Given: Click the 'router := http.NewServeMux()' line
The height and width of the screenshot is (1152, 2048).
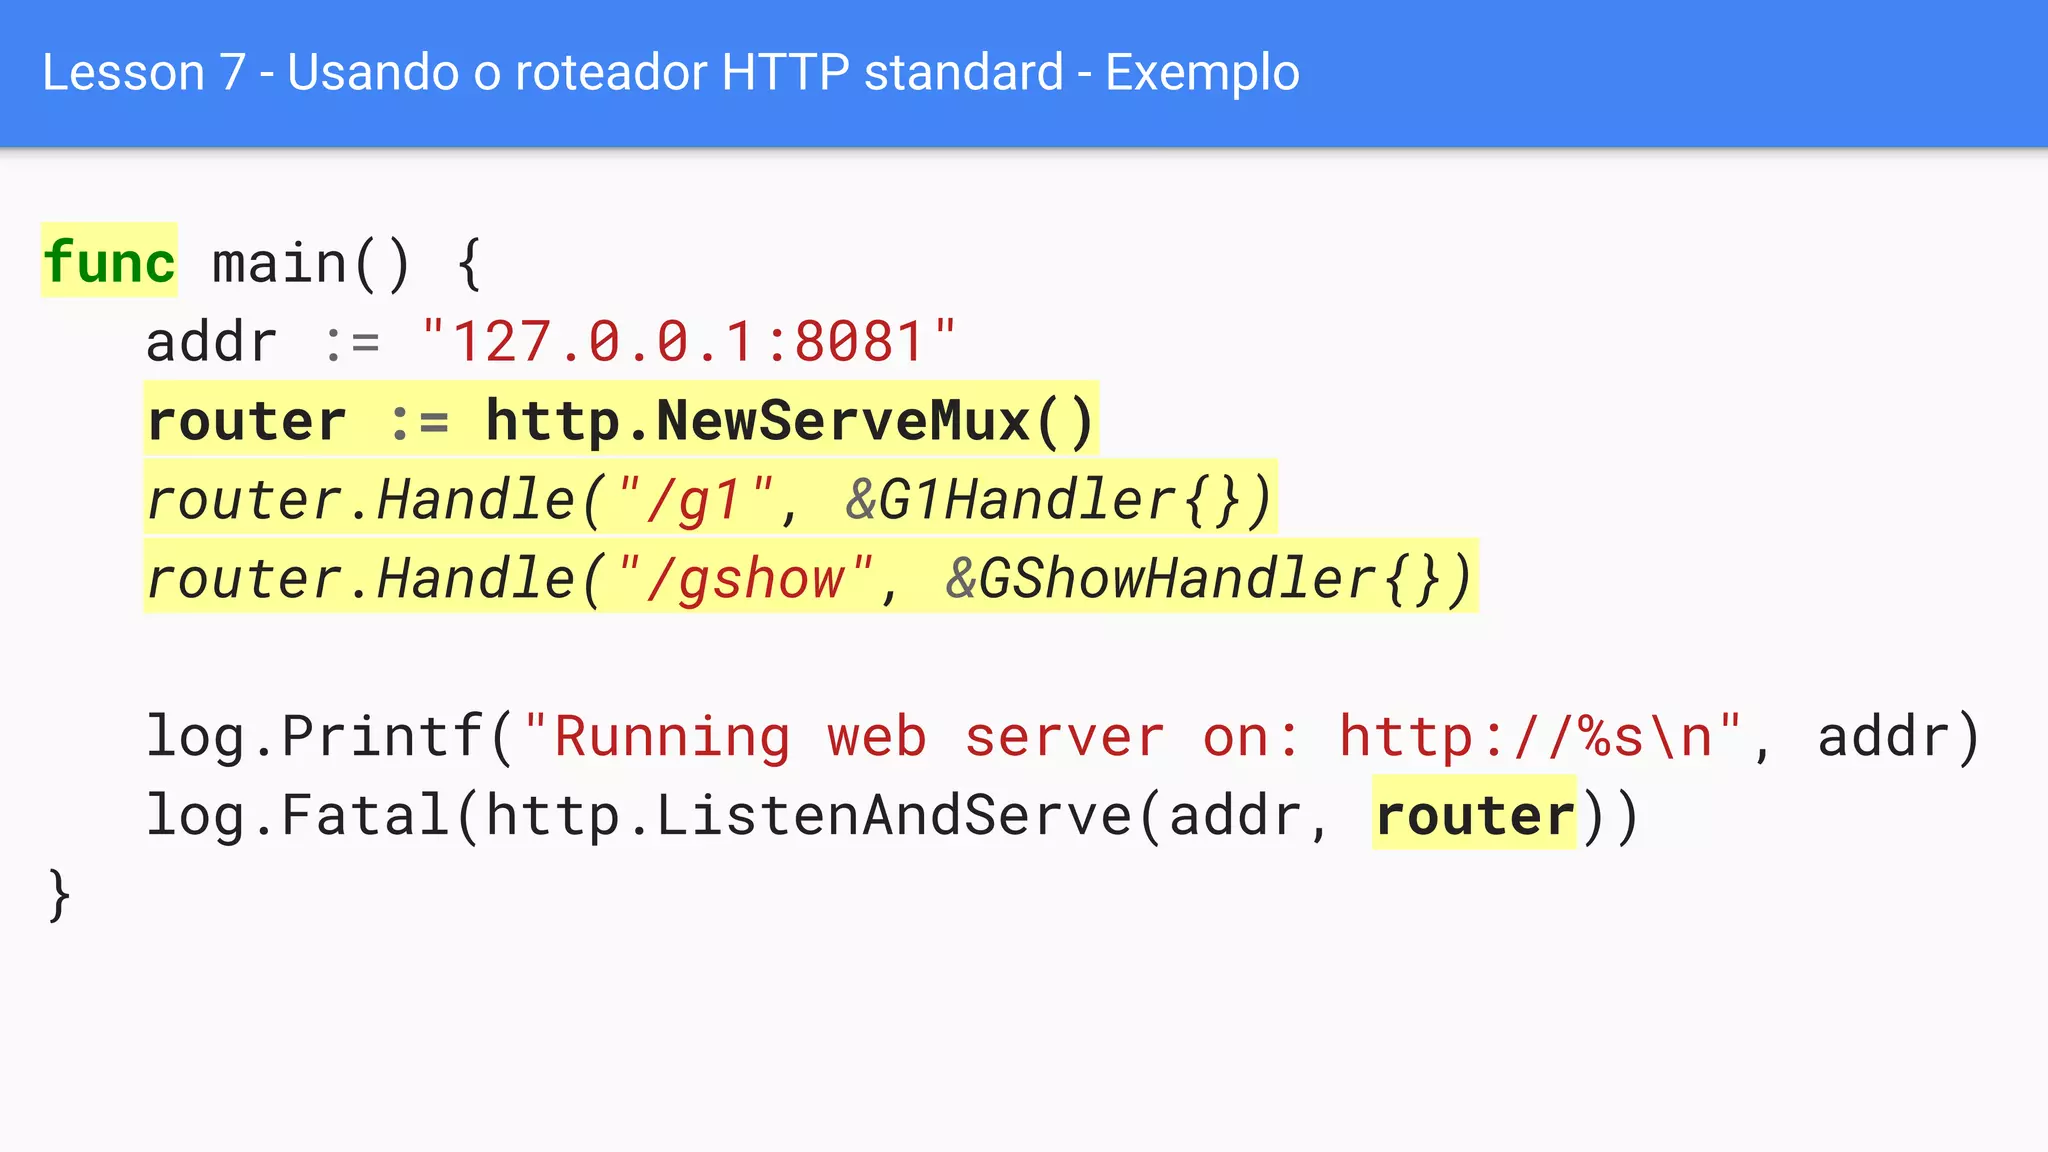Looking at the screenshot, I should point(621,420).
